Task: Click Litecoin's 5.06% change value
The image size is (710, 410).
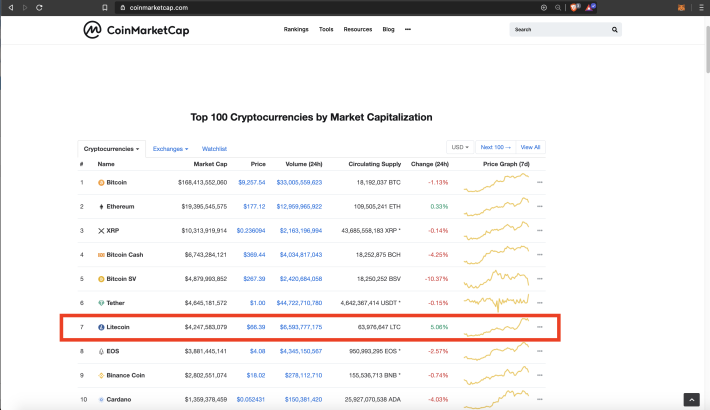Action: (x=439, y=327)
